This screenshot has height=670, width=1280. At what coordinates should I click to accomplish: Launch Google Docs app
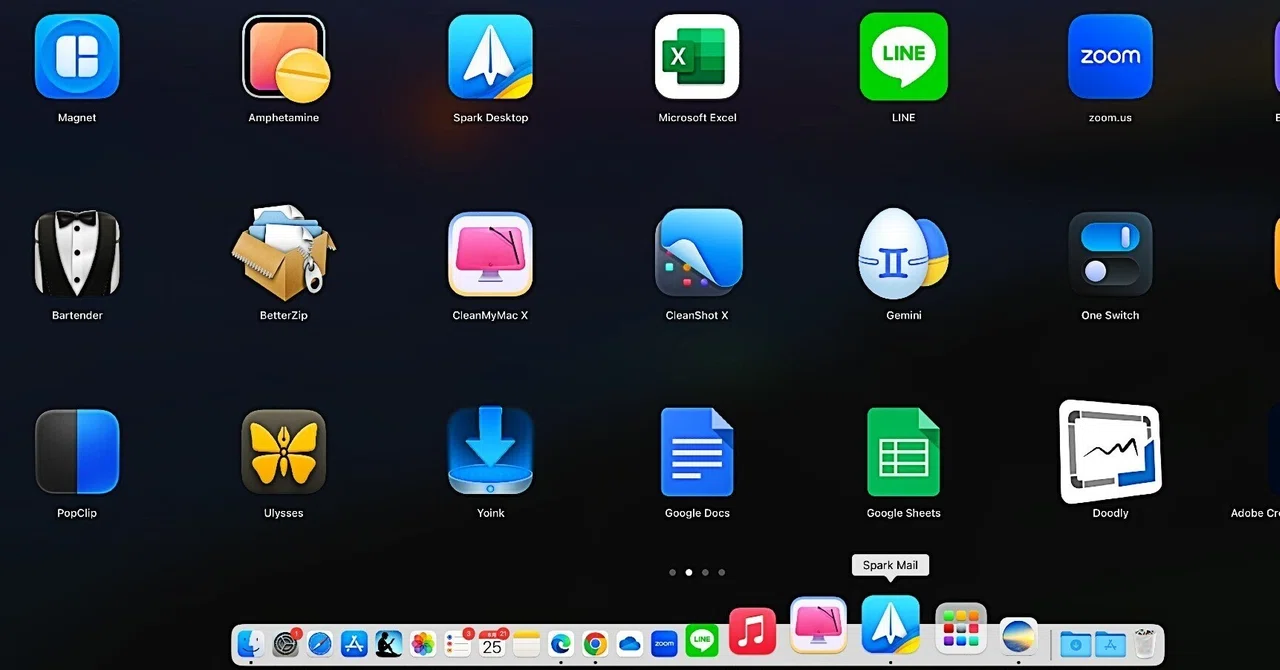[697, 452]
